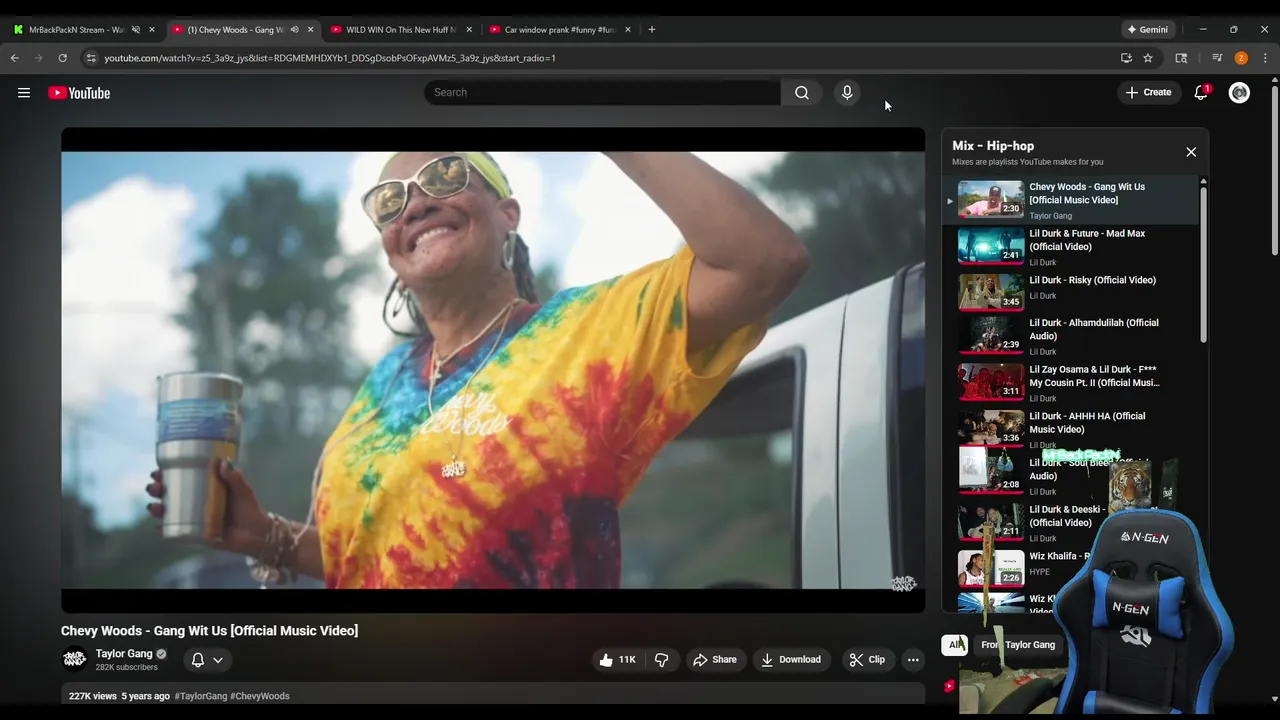
Task: Play Lil Durk - Risky (Official Video)
Action: [x=1071, y=293]
